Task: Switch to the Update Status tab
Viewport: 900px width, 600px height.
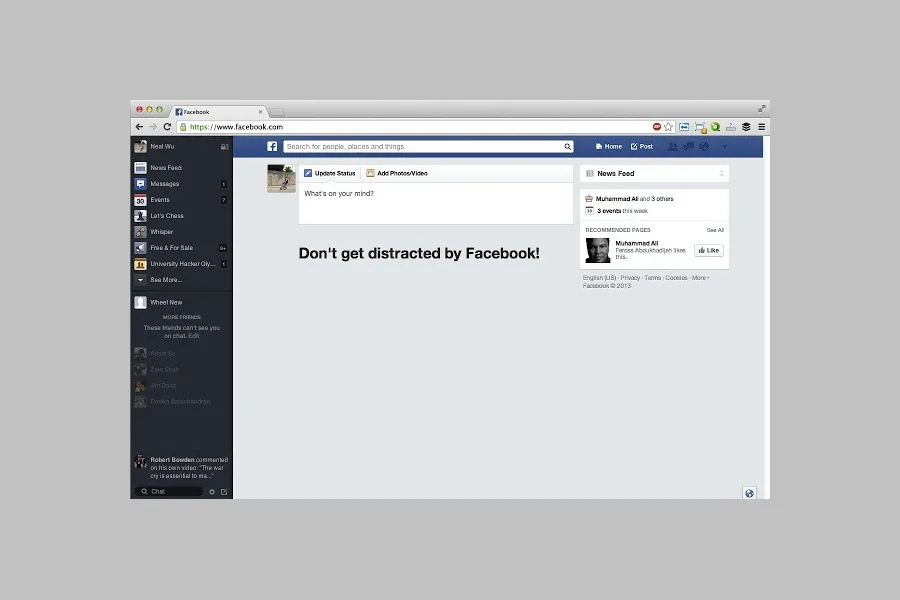Action: (x=329, y=173)
